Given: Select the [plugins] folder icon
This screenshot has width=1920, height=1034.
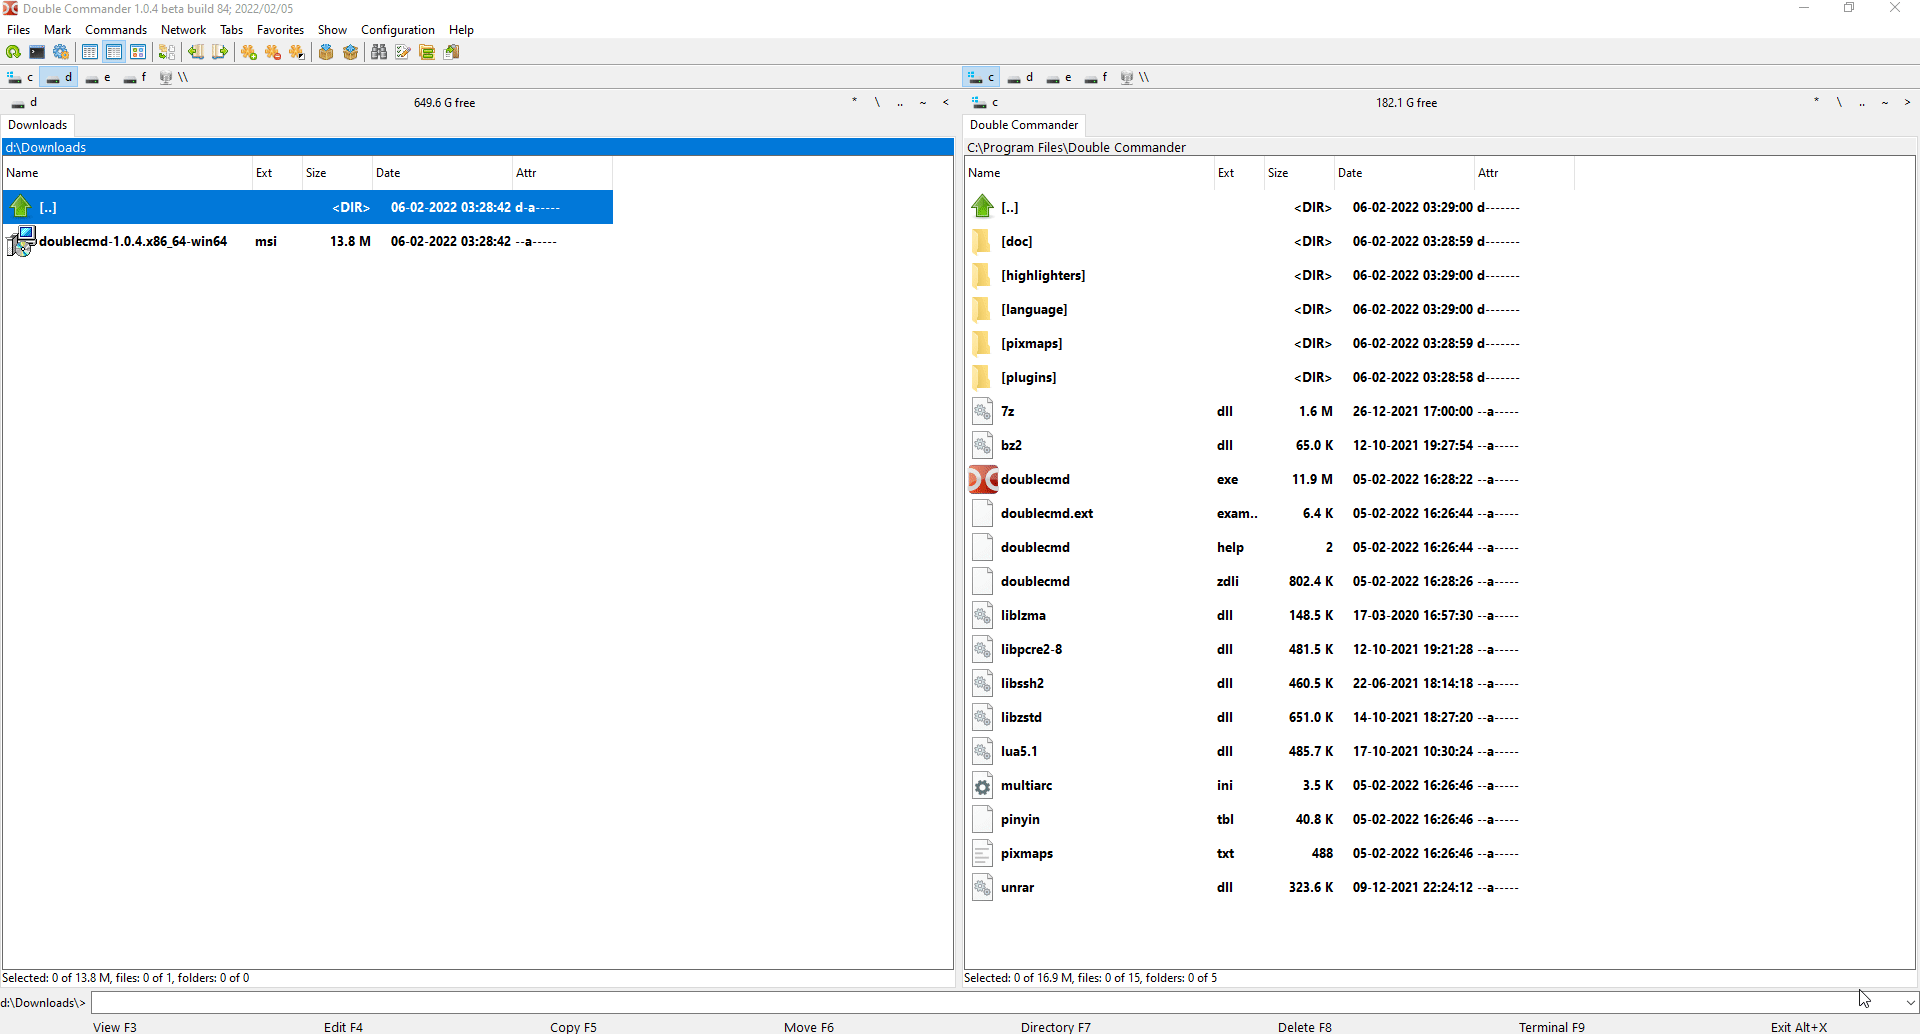Looking at the screenshot, I should (982, 377).
